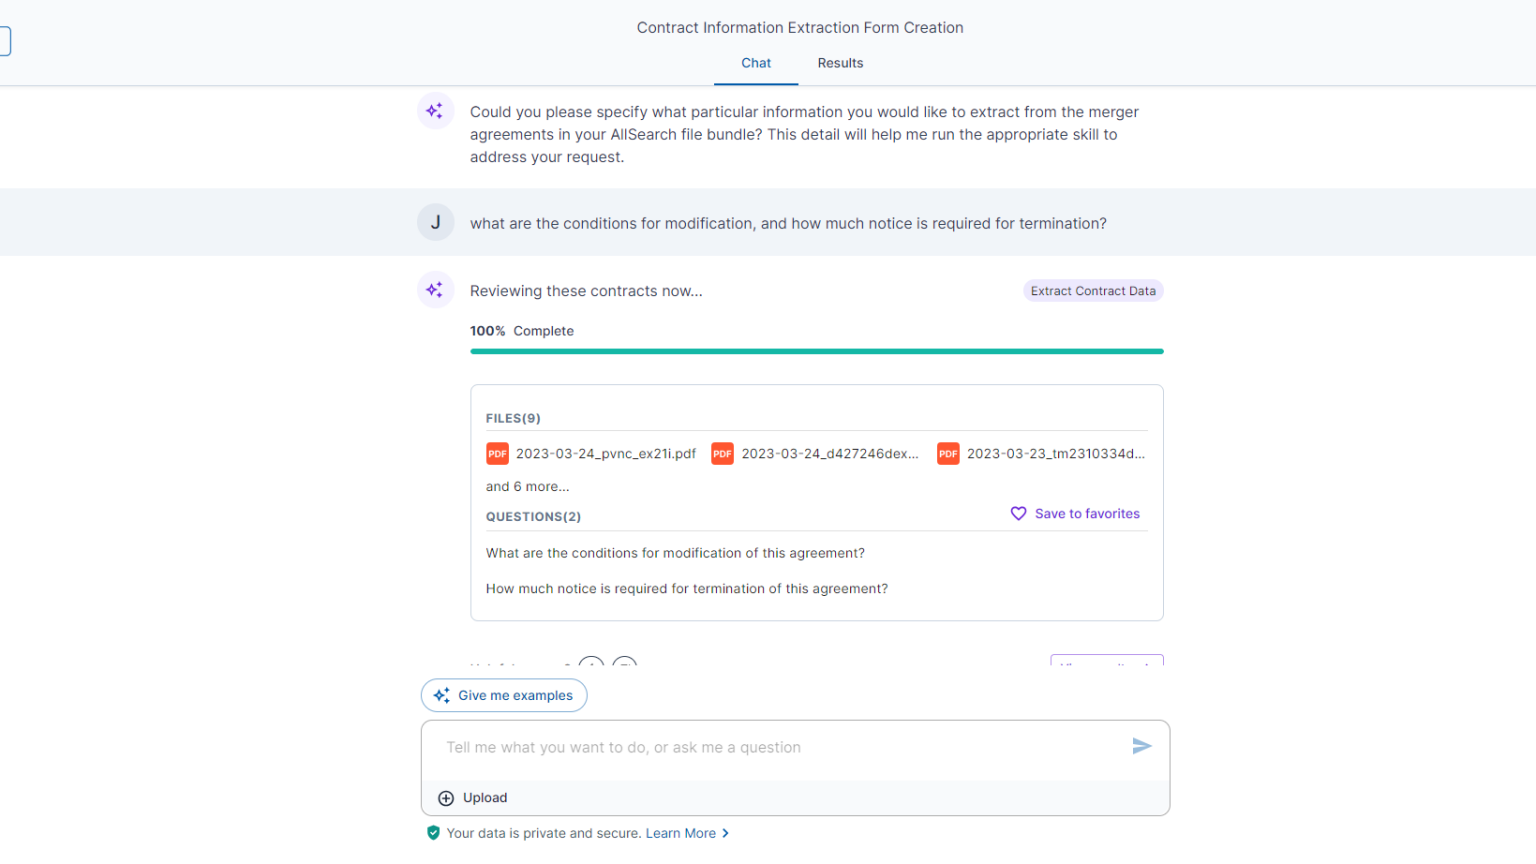Expand the 'and 6 more...' files list
This screenshot has width=1536, height=864.
[527, 487]
